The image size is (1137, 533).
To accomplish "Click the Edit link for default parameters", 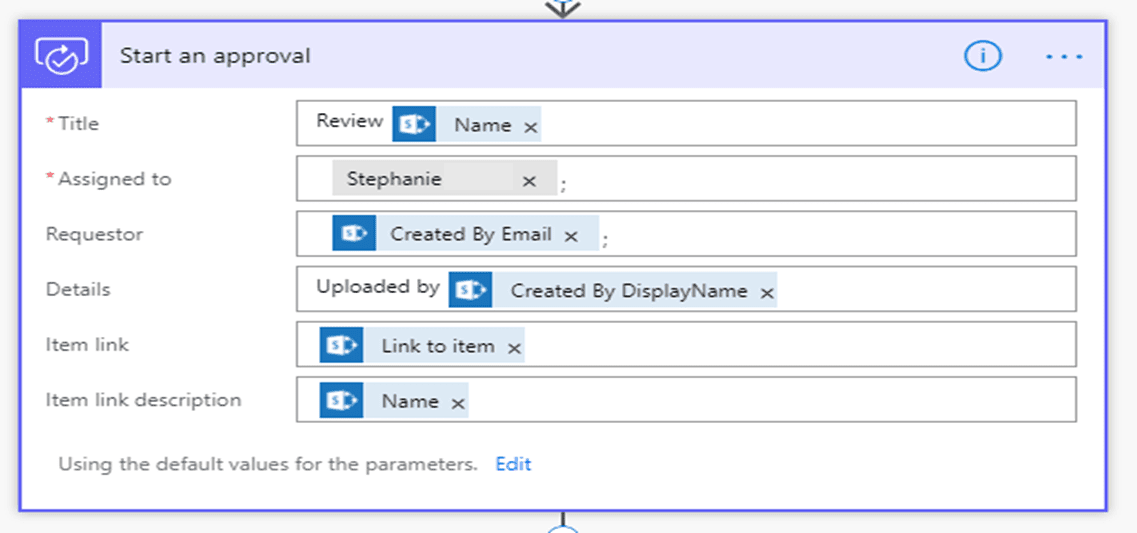I will tap(513, 464).
